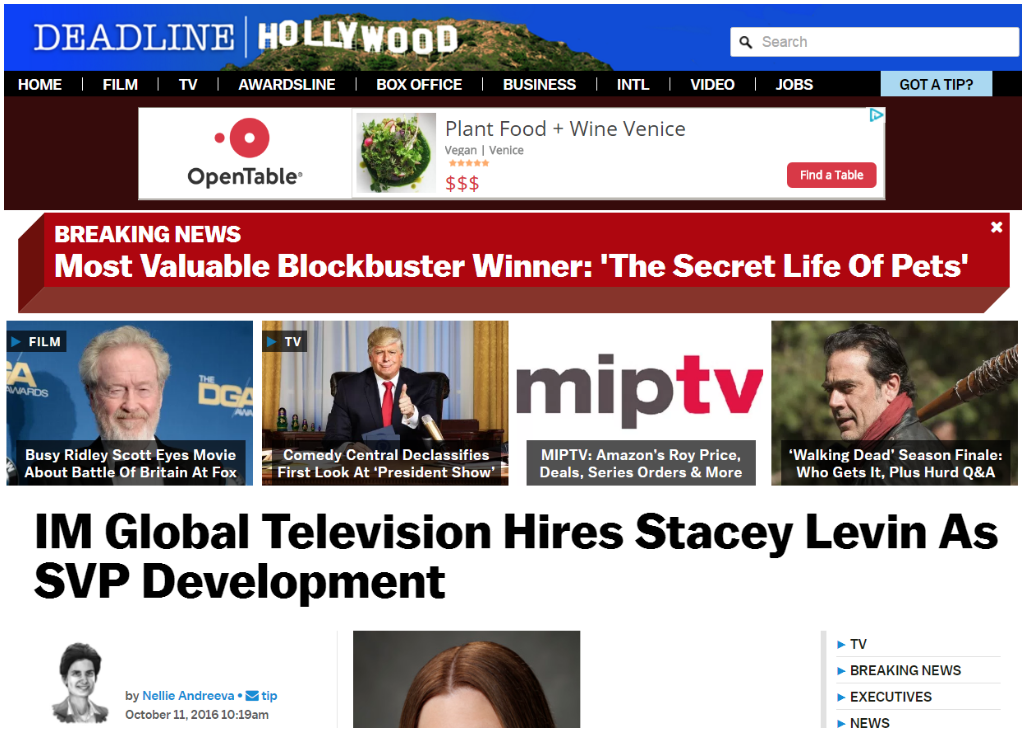Click the AdChoices icon on the ad
This screenshot has height=732, width=1026.
click(x=876, y=116)
